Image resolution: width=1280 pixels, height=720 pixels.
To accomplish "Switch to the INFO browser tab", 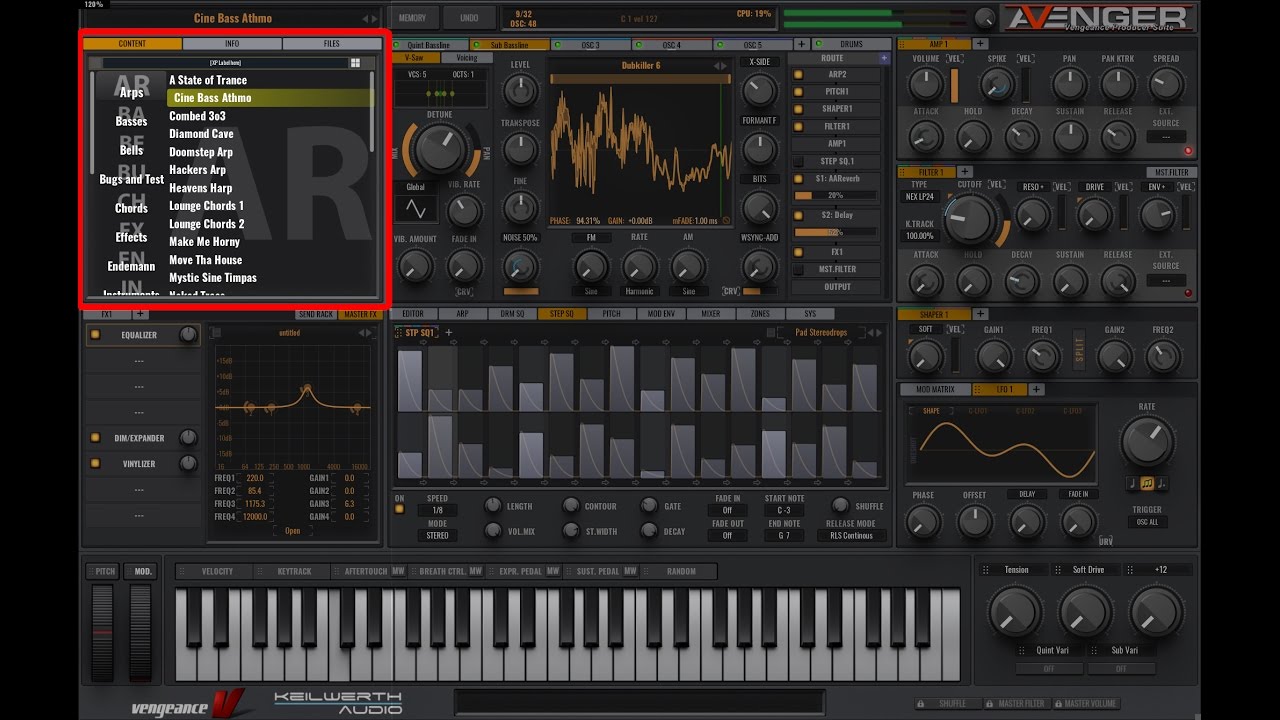I will point(232,44).
